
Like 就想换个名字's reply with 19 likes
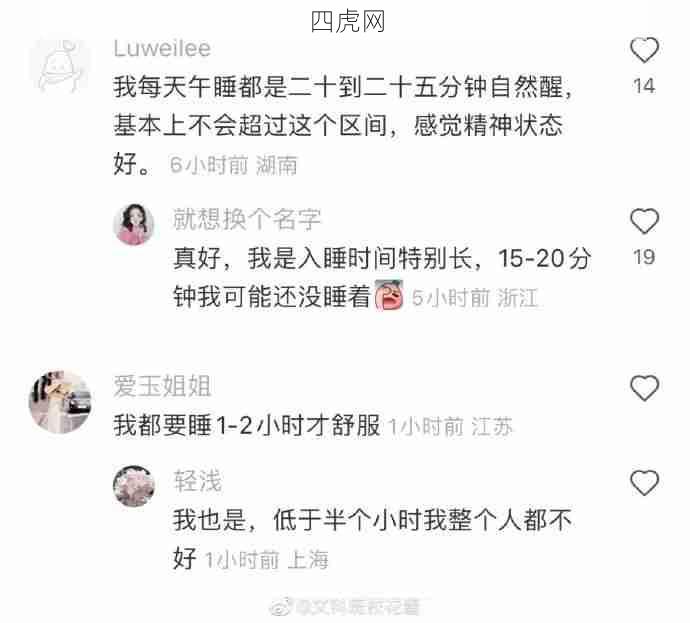[x=644, y=221]
